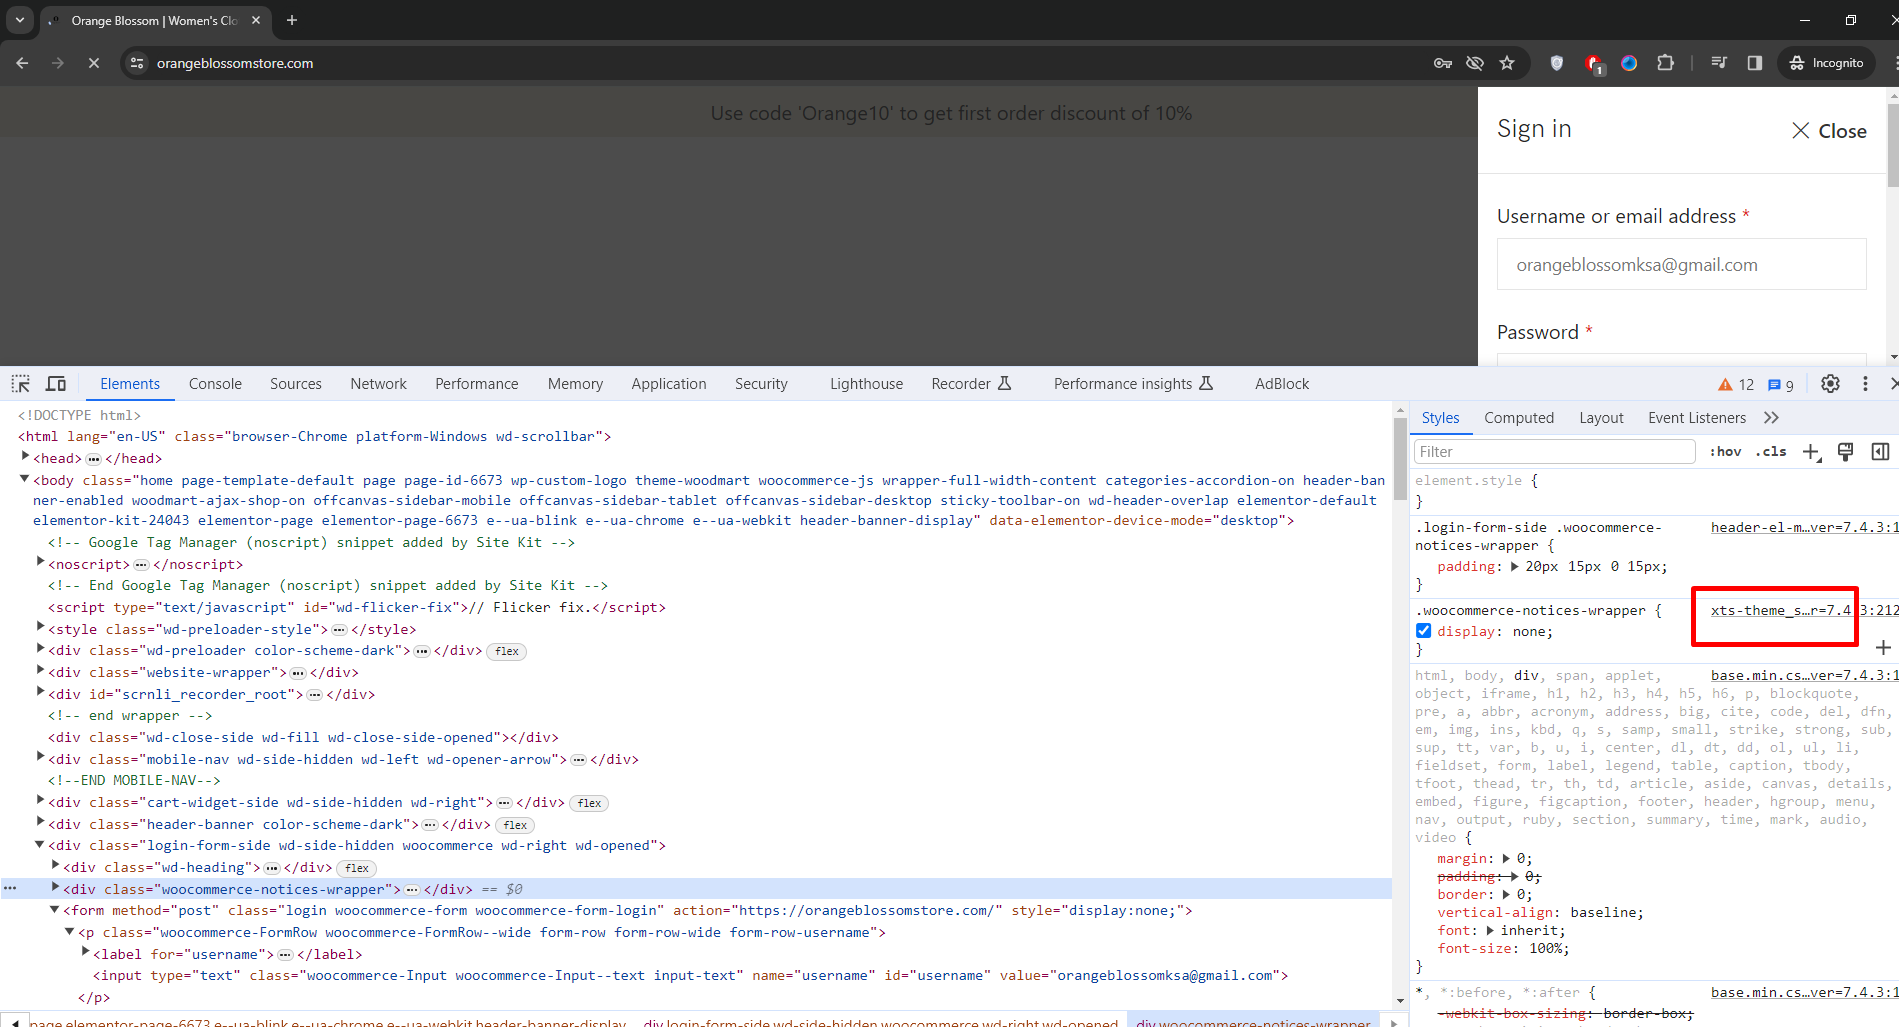Click the messages count icon showing 9
Viewport: 1899px width, 1027px height.
[1781, 384]
